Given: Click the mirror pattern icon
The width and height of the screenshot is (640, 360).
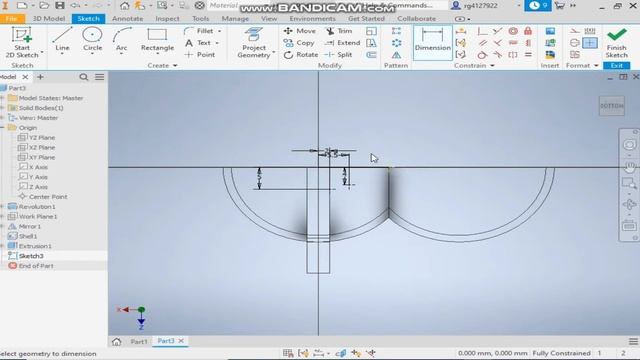Looking at the screenshot, I should [x=396, y=55].
